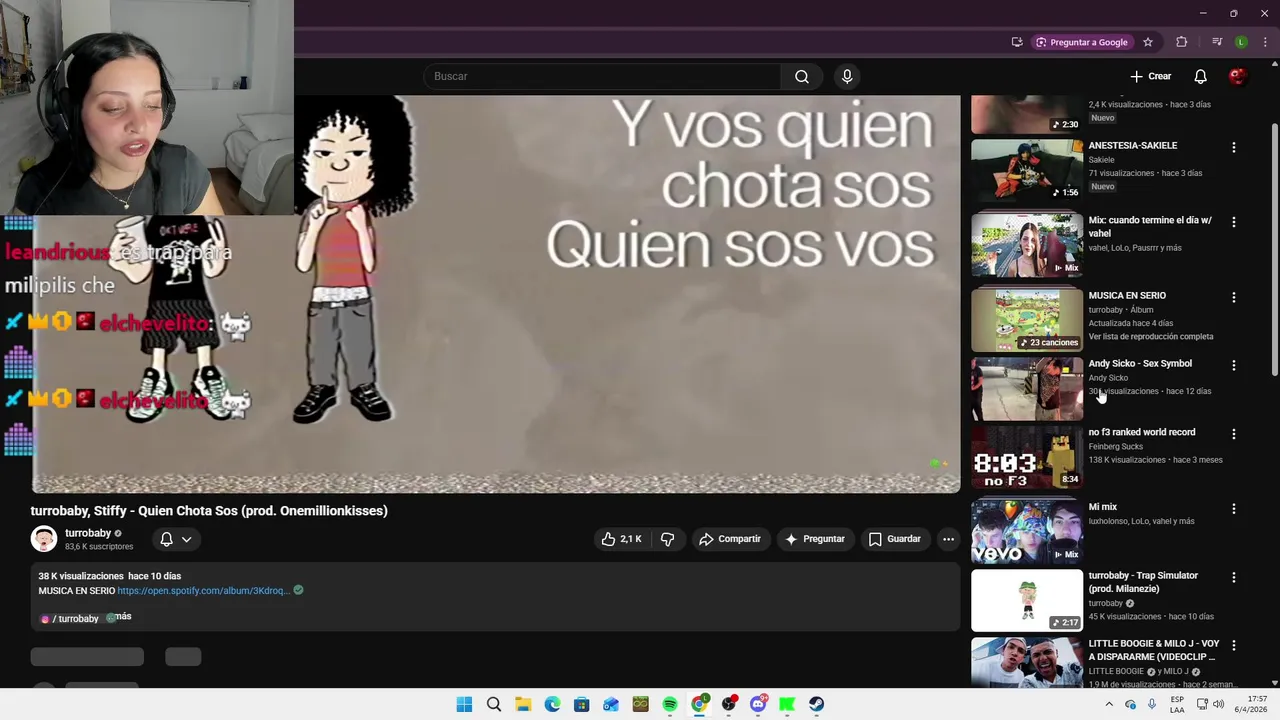
Task: Open Steam from taskbar
Action: tap(817, 704)
